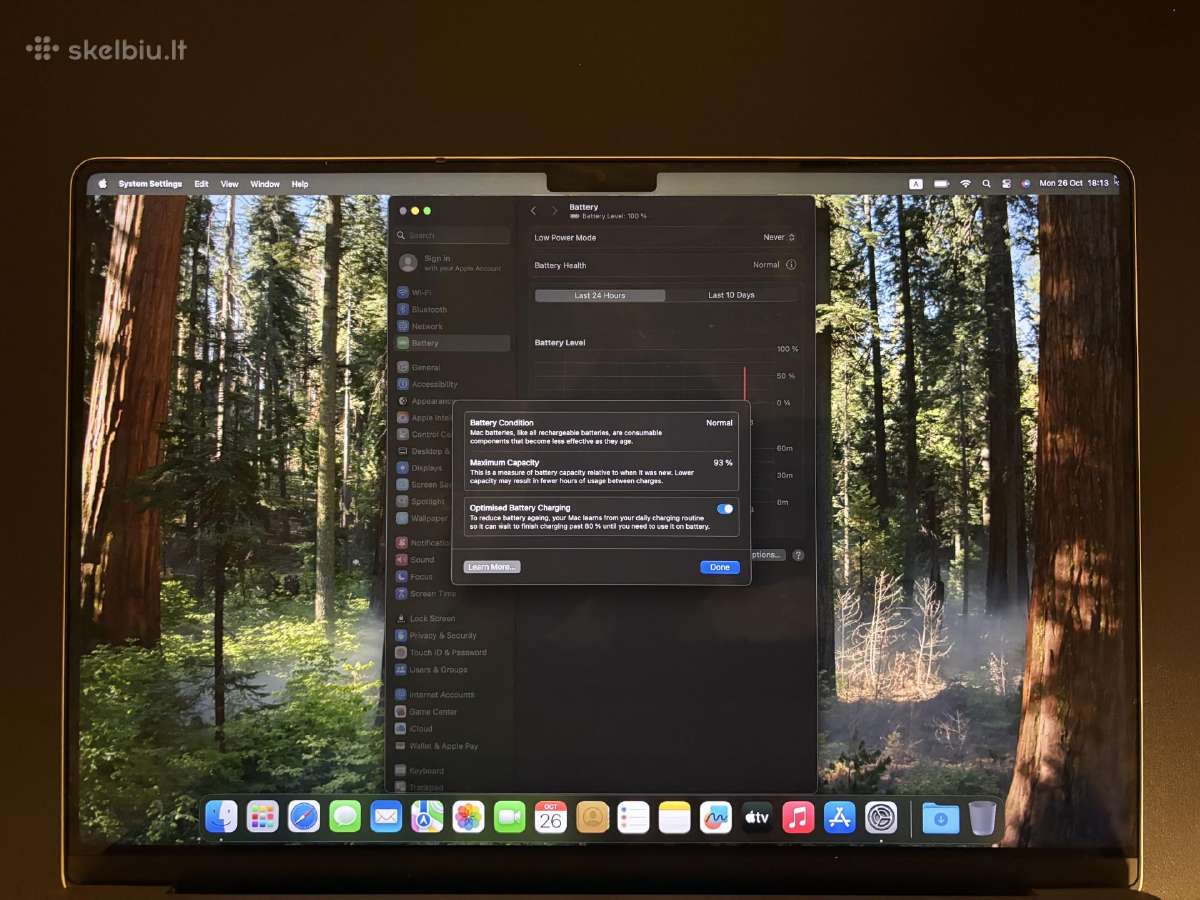1200x900 pixels.
Task: Open Apple TV app in Dock
Action: [756, 817]
